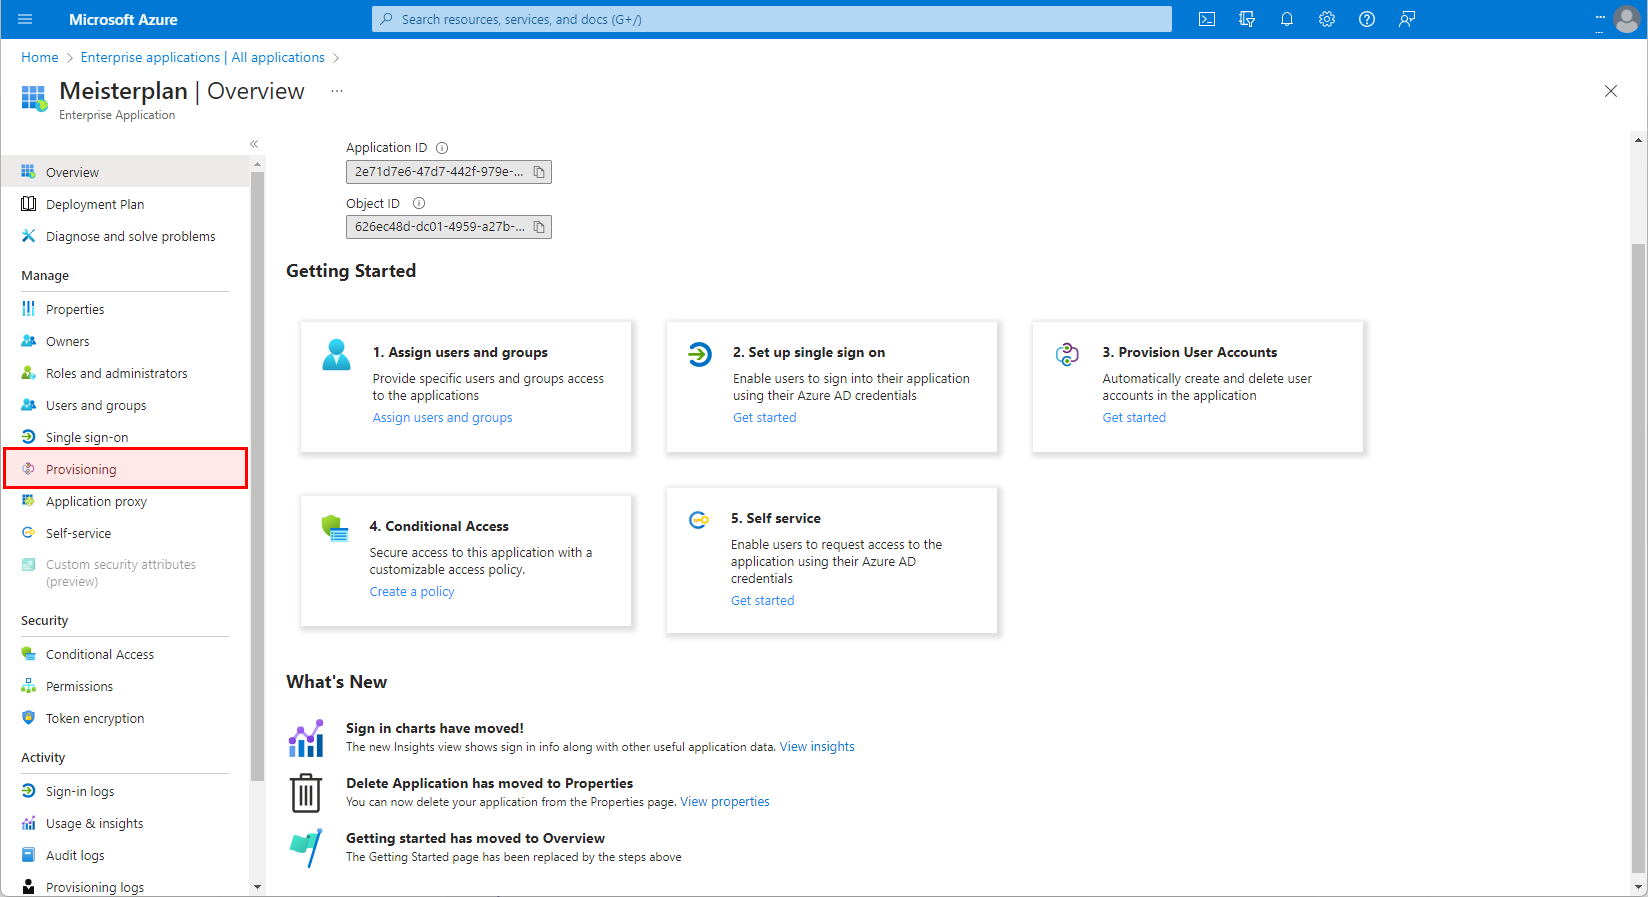Open the feedback icon in header

click(1407, 19)
